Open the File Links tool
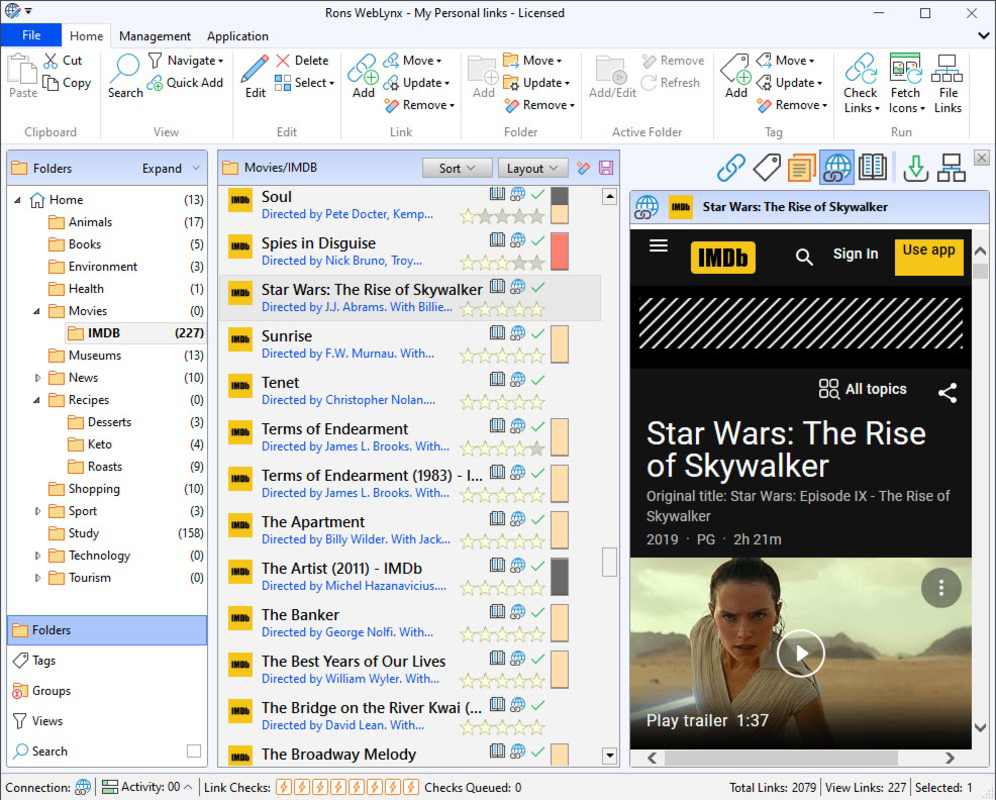 pos(946,82)
